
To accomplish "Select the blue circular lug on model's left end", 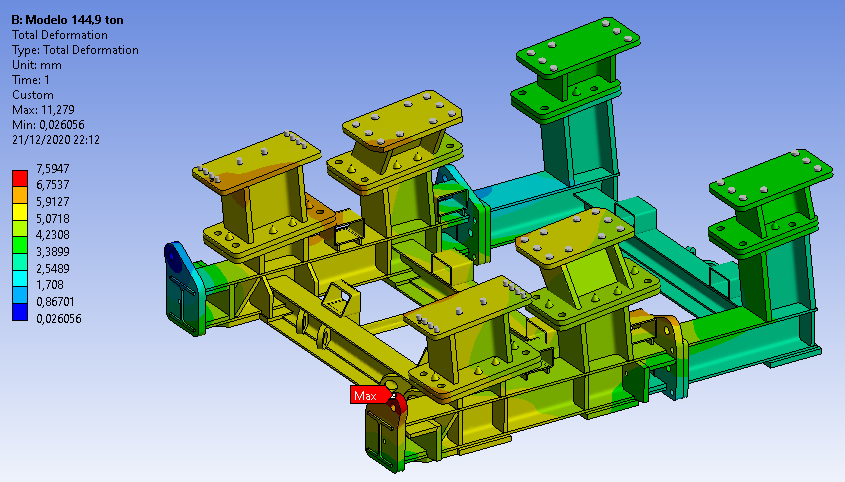I will (174, 259).
